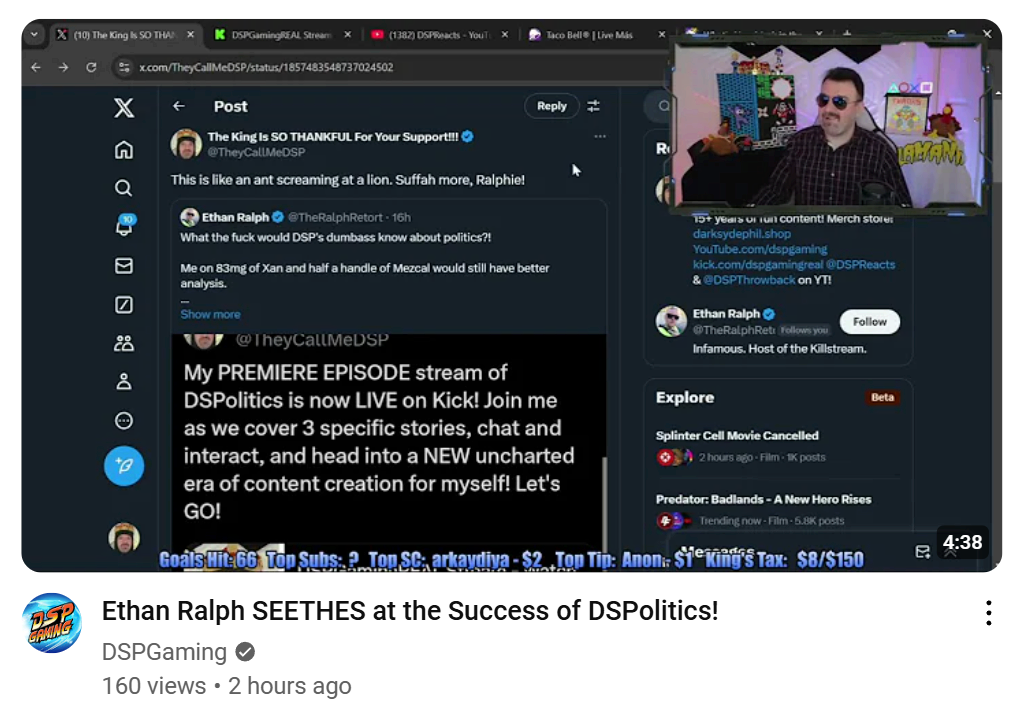
Task: Close the Taco Bell tab
Action: click(662, 35)
